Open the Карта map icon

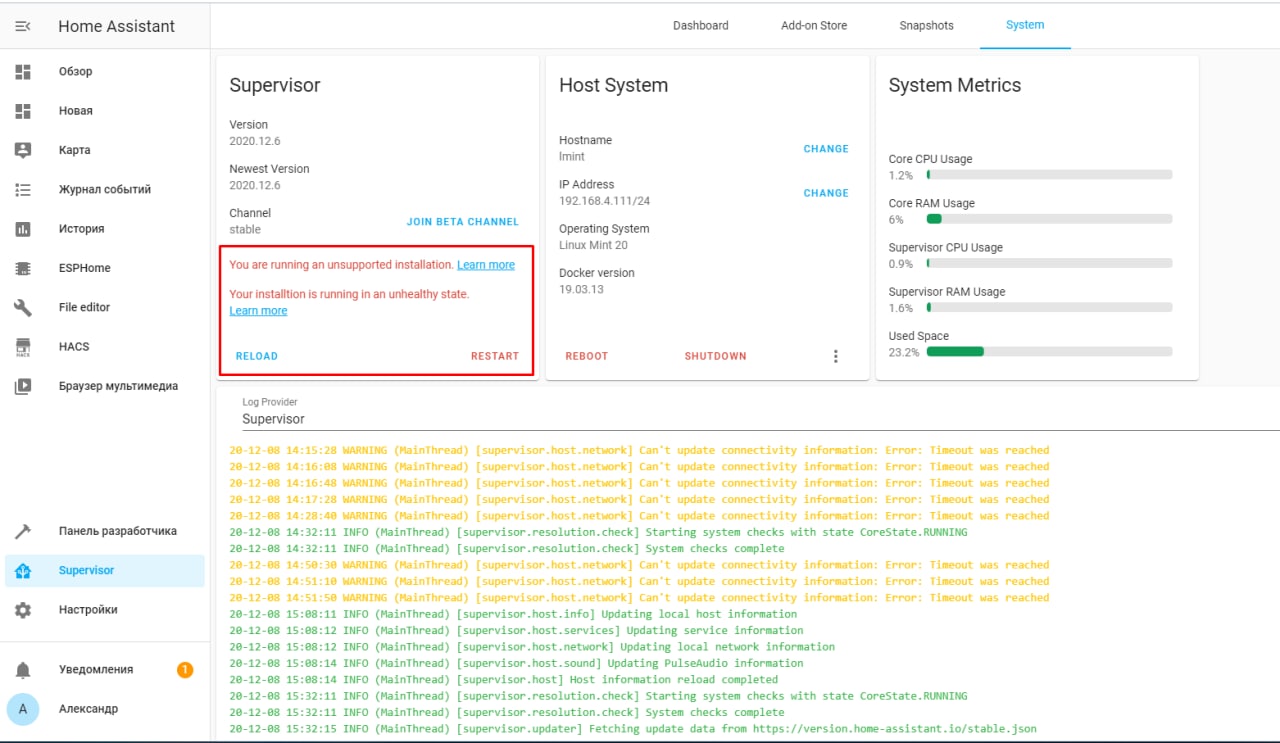[23, 150]
